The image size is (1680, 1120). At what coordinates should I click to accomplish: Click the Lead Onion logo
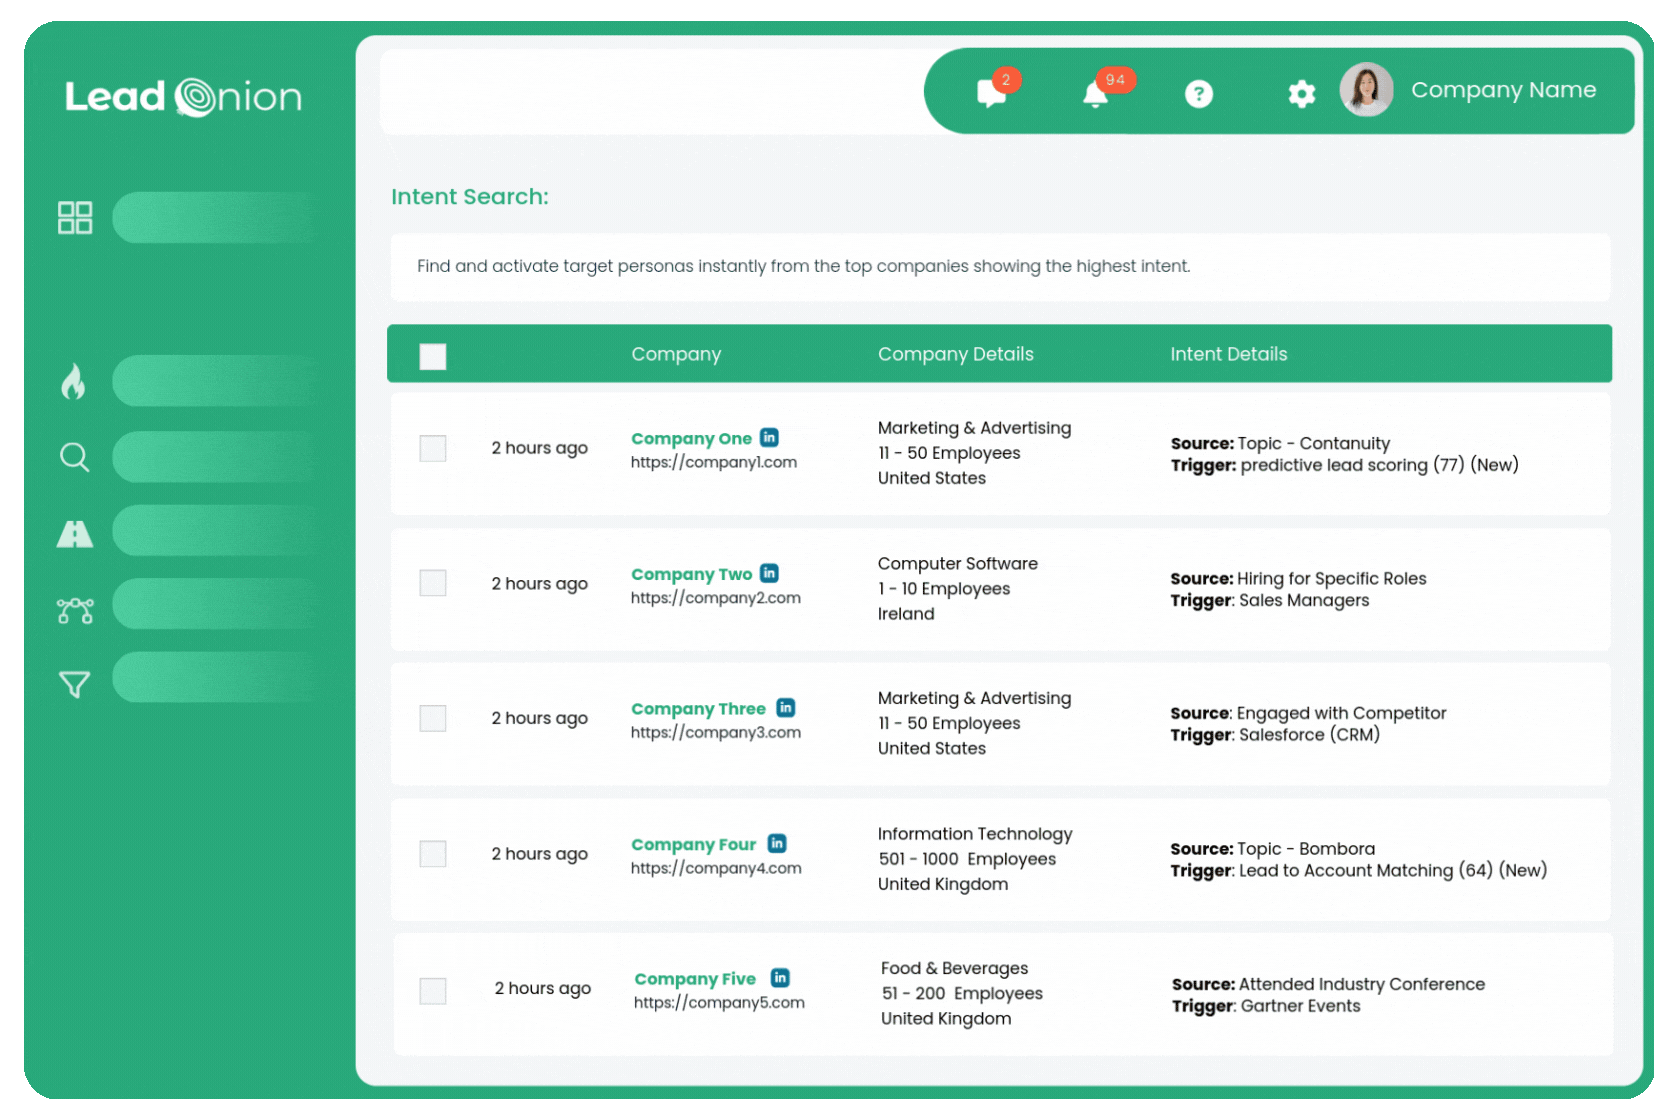coord(183,97)
